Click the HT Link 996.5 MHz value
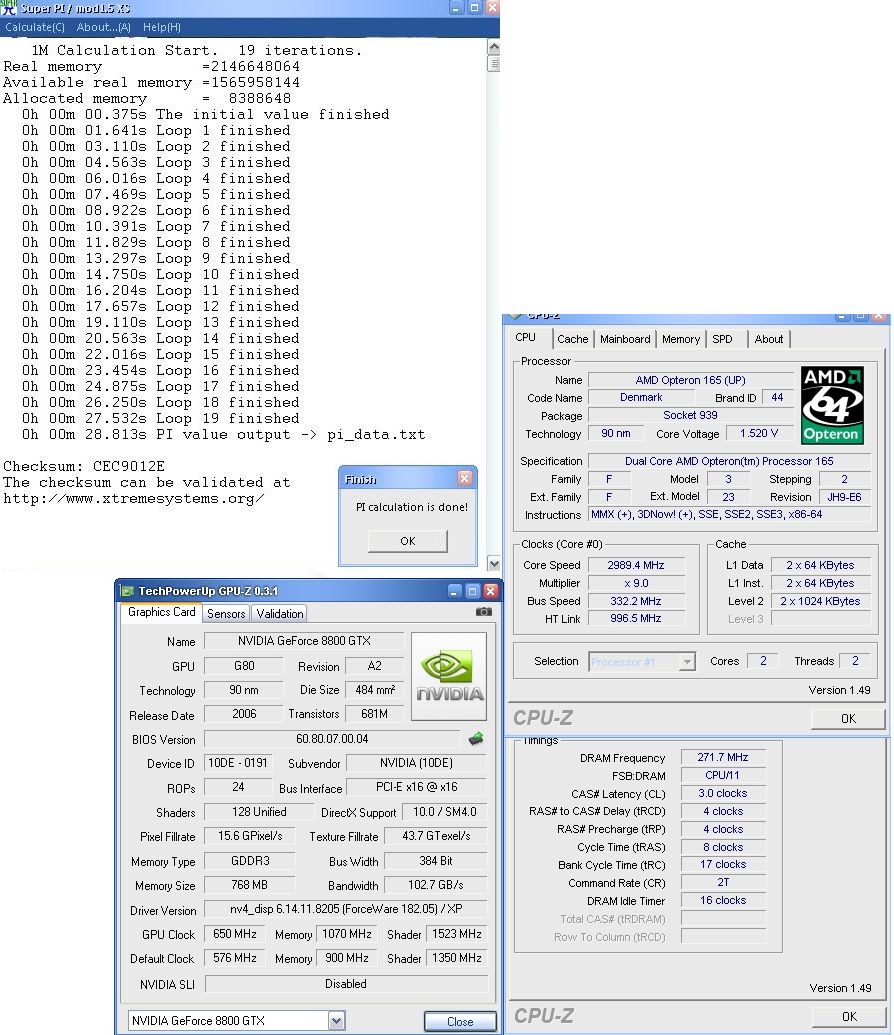 pos(636,618)
